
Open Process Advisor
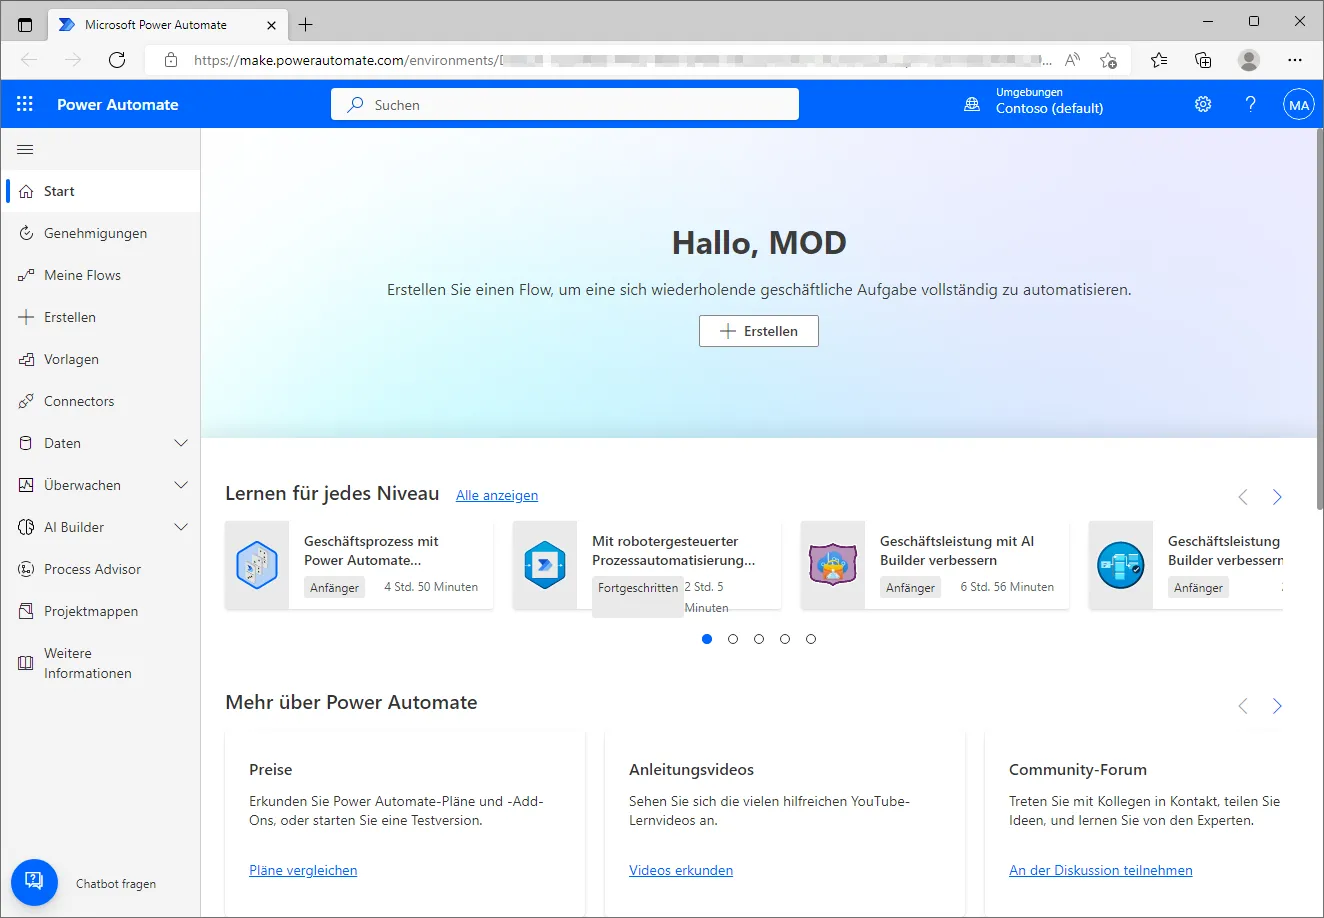100,569
